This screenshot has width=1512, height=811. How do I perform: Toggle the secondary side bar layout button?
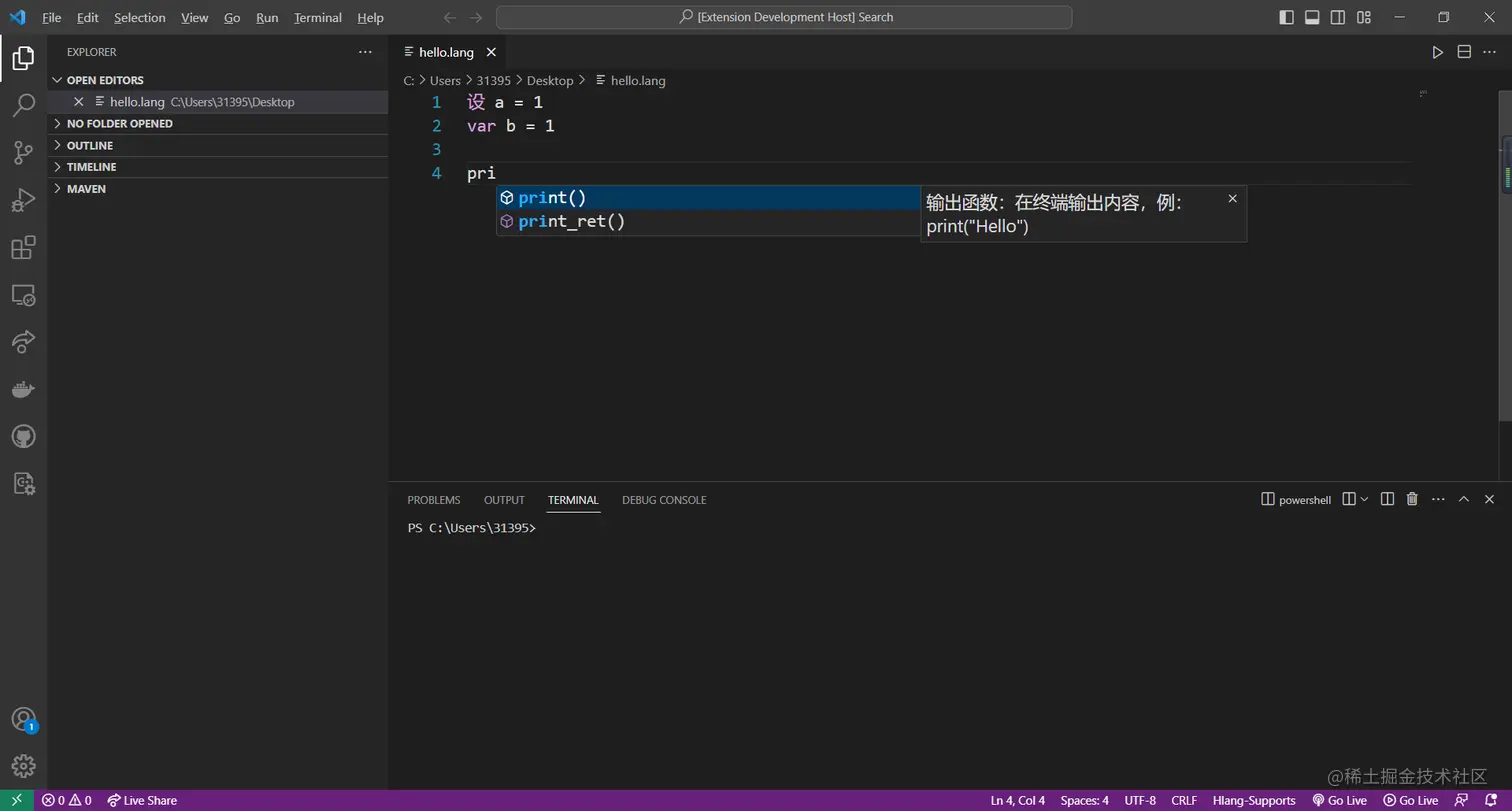[x=1338, y=17]
